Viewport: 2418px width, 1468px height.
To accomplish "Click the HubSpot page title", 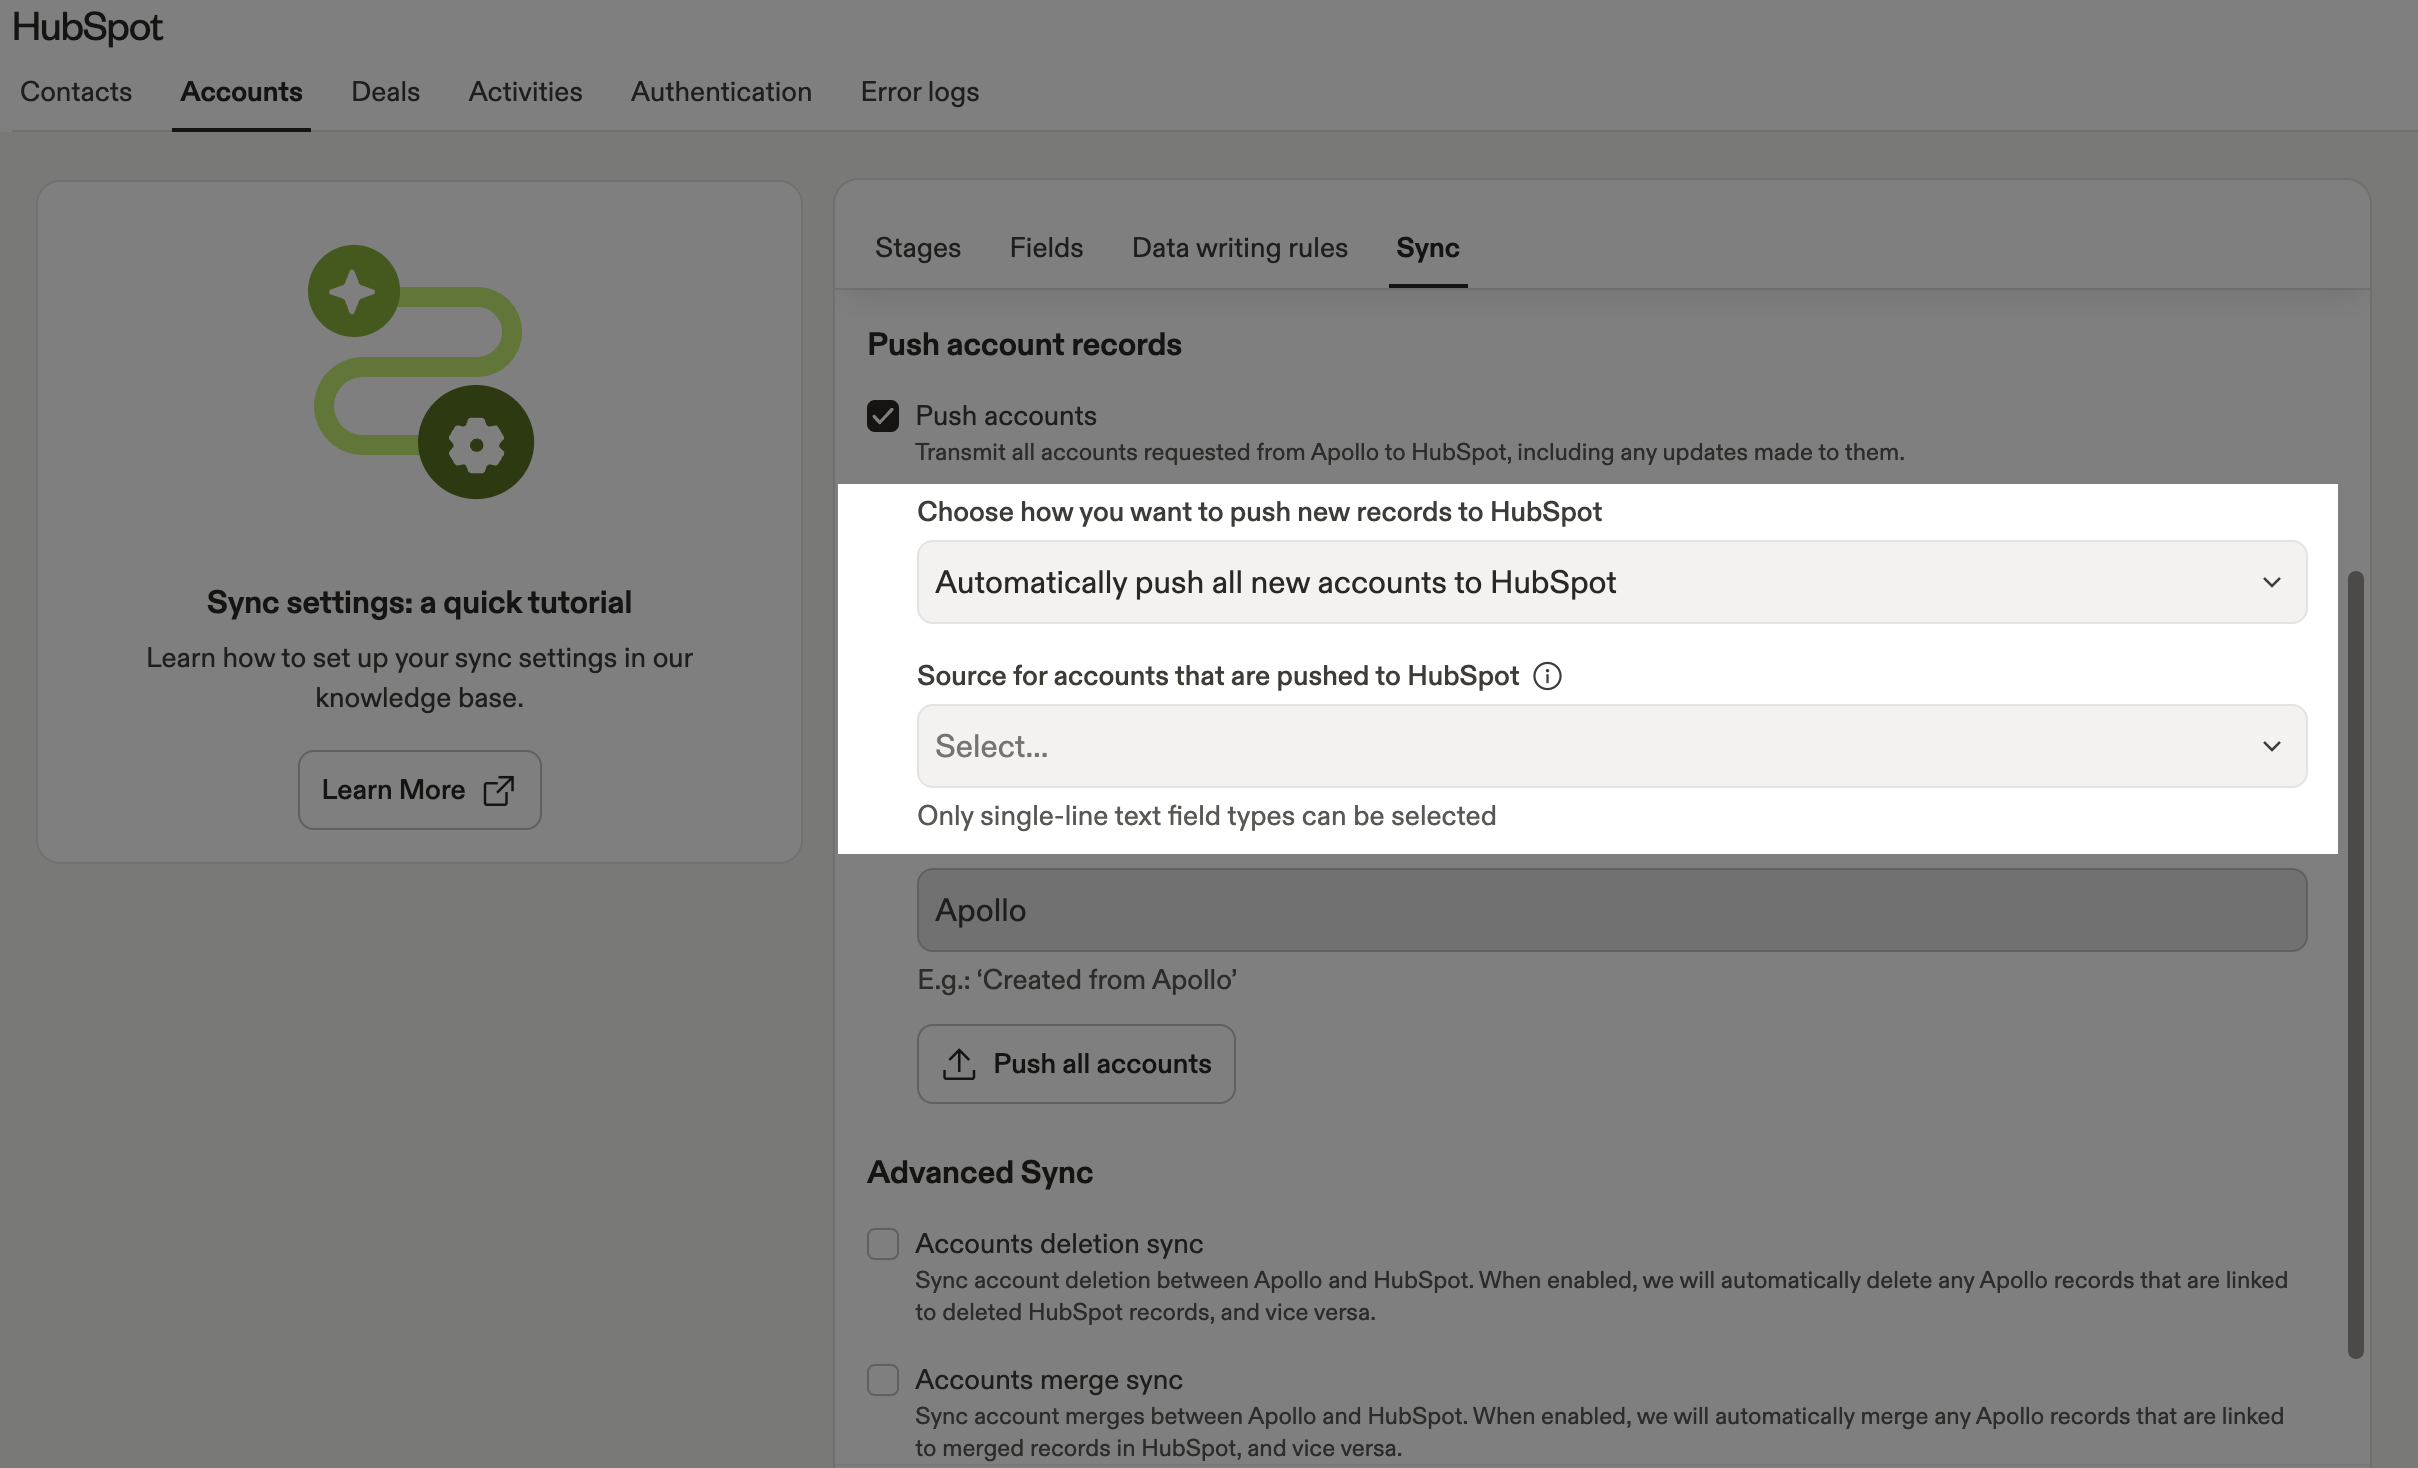I will [x=87, y=27].
